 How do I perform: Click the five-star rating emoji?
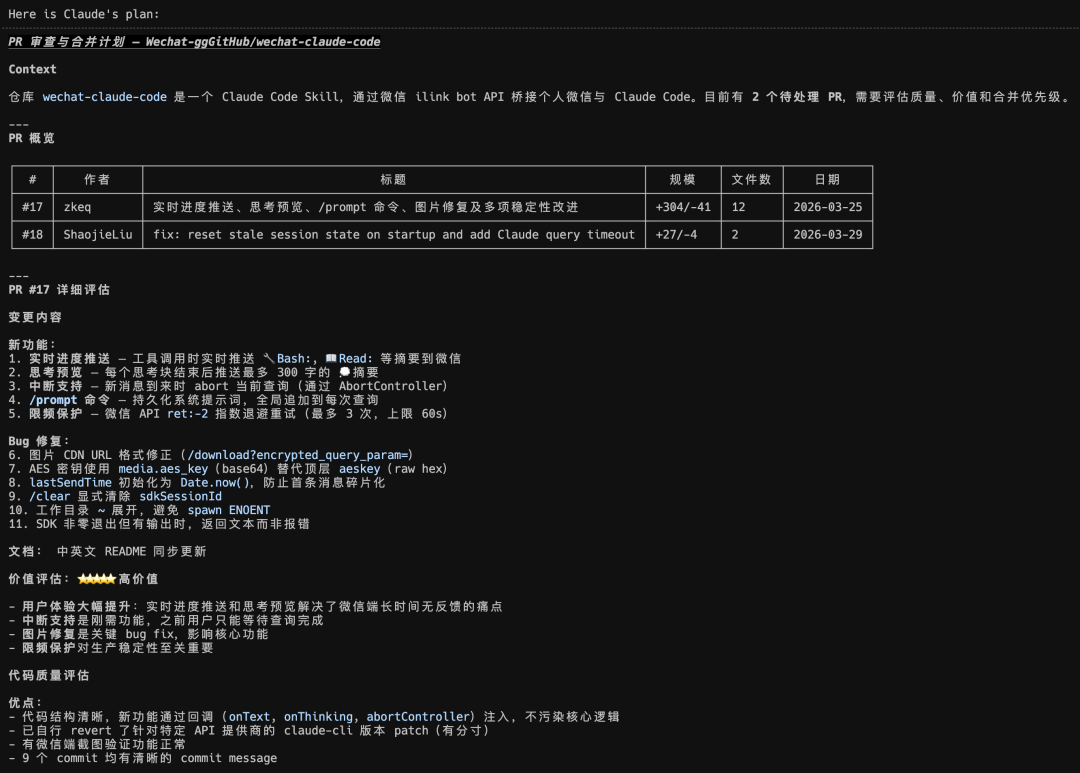click(96, 579)
